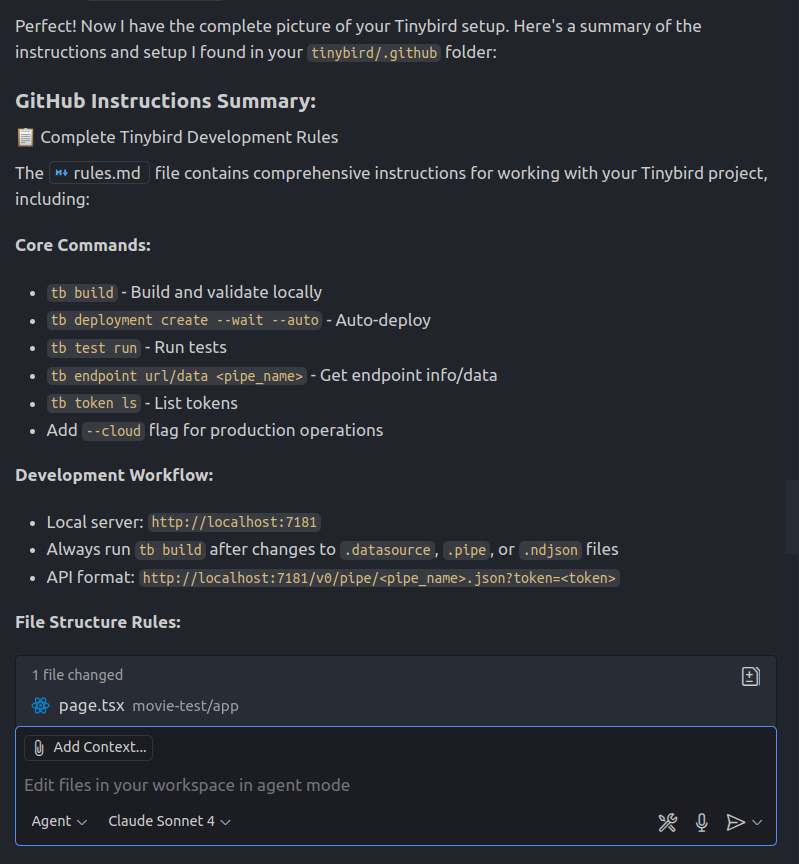This screenshot has width=799, height=864.
Task: Click the review-changes file icon on changed-files card
Action: click(750, 676)
